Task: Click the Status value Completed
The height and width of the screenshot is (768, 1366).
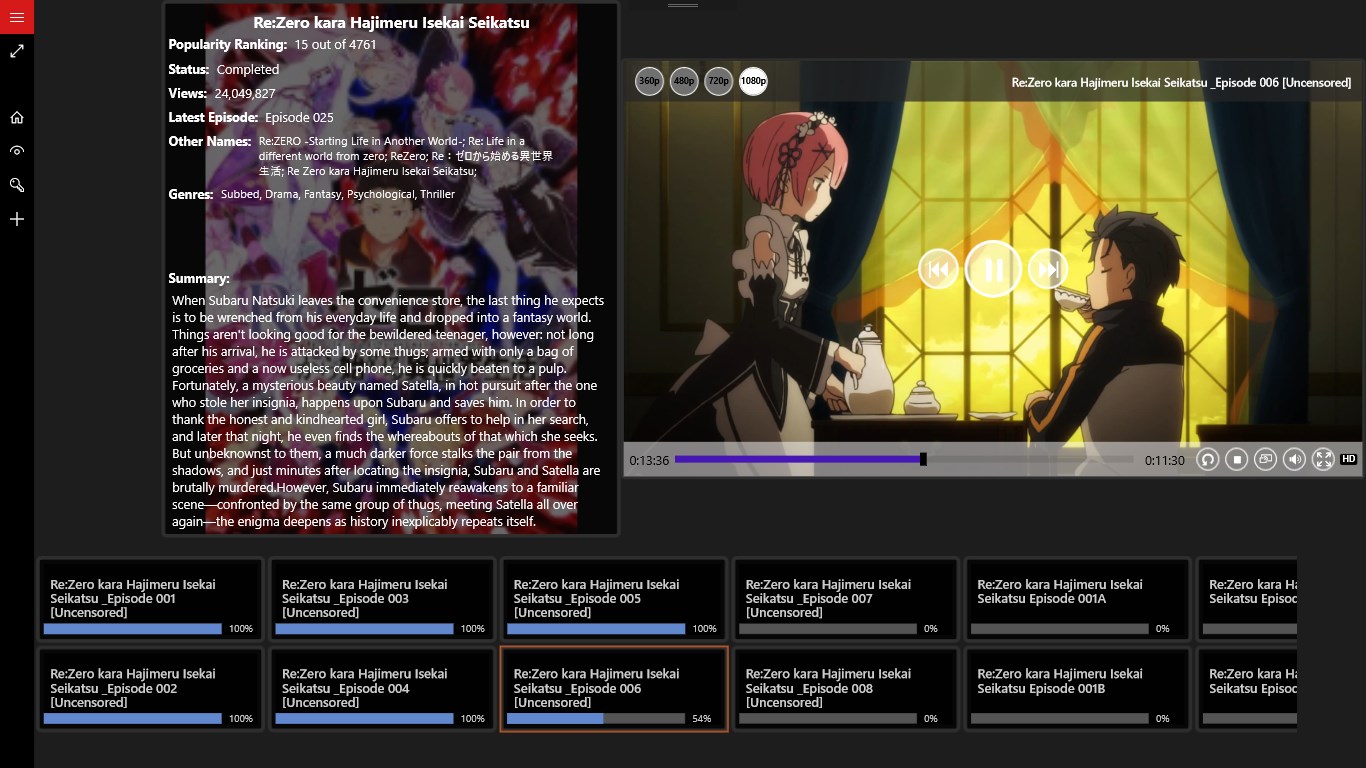Action: tap(248, 70)
